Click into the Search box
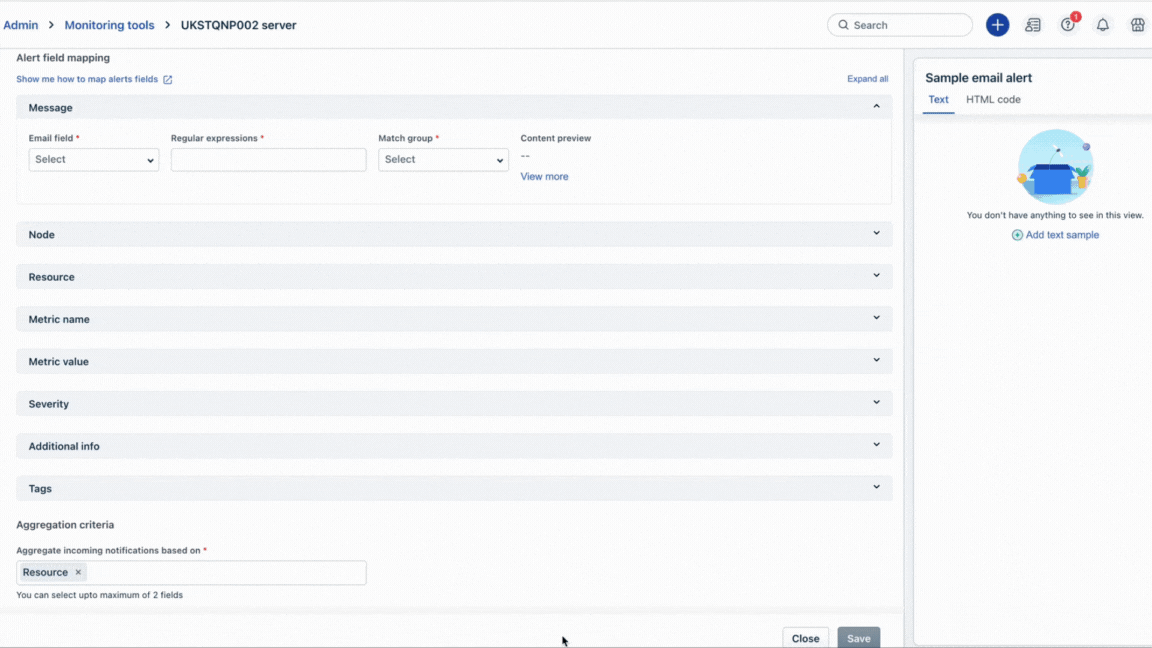The width and height of the screenshot is (1152, 648). 899,25
